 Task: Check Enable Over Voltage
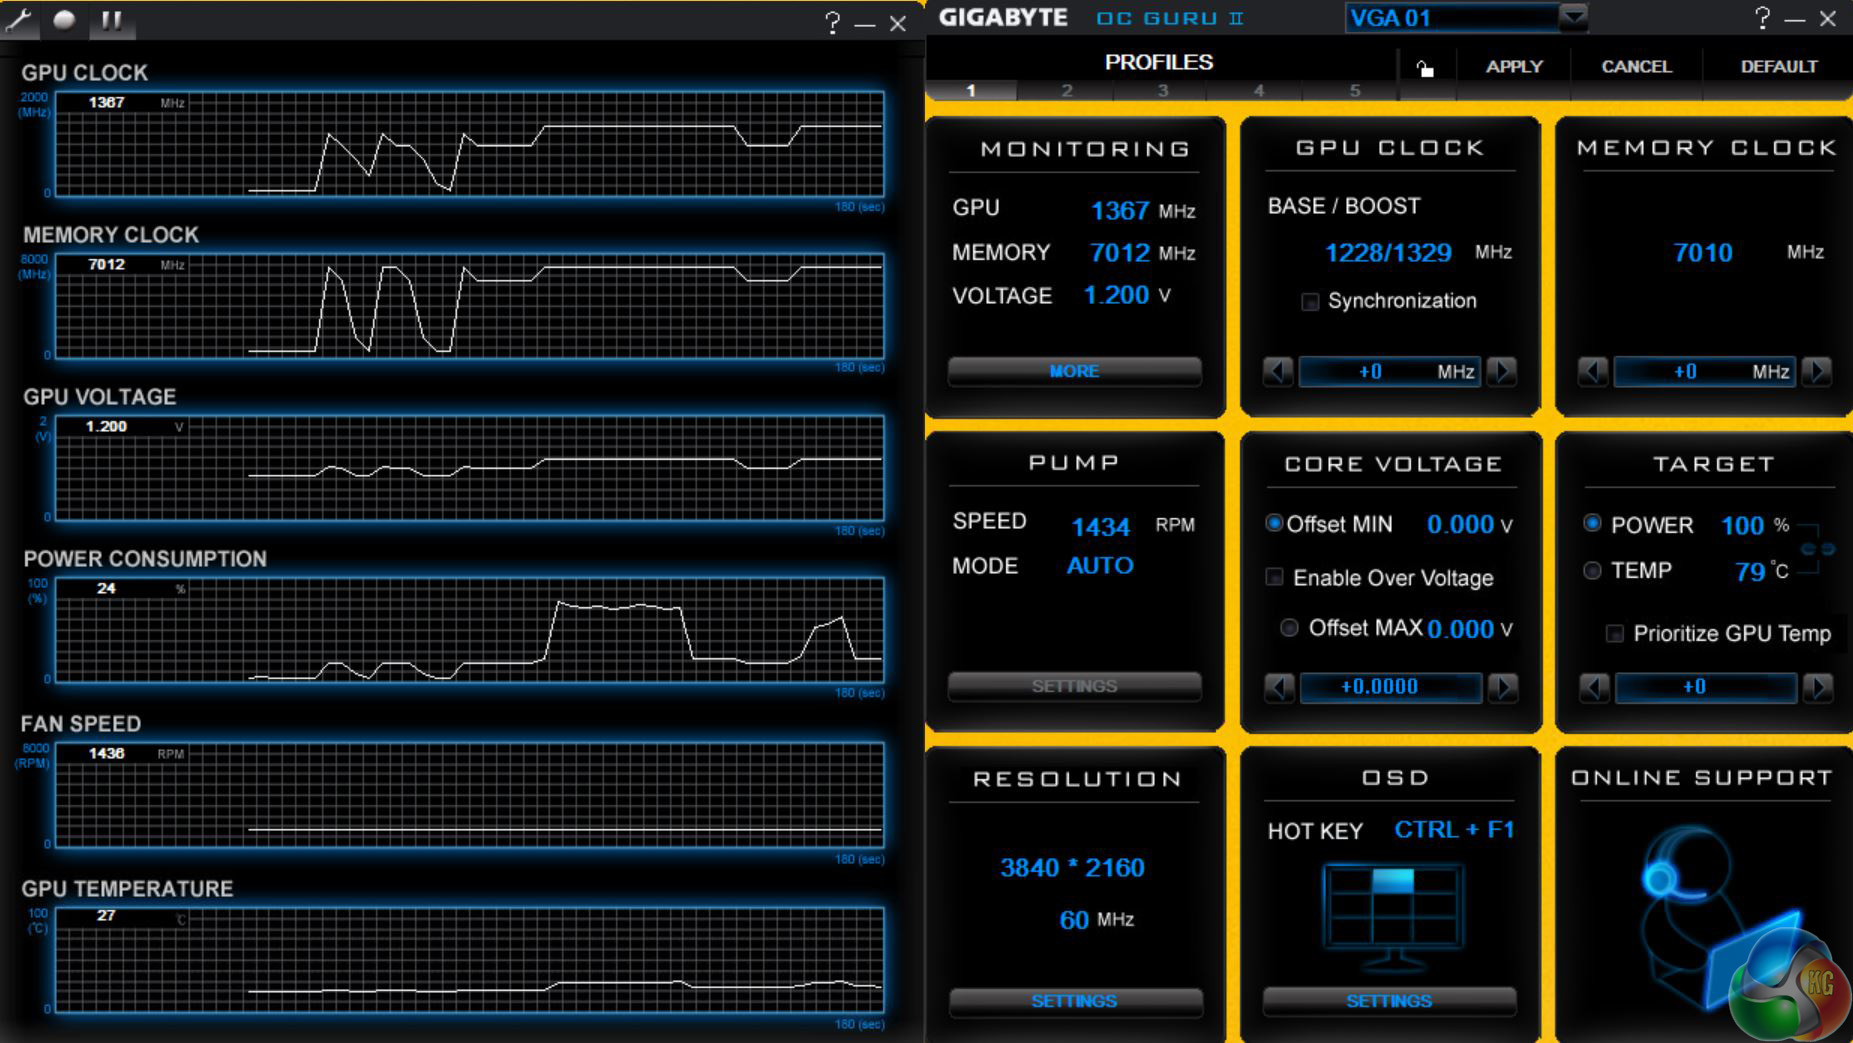[1275, 577]
